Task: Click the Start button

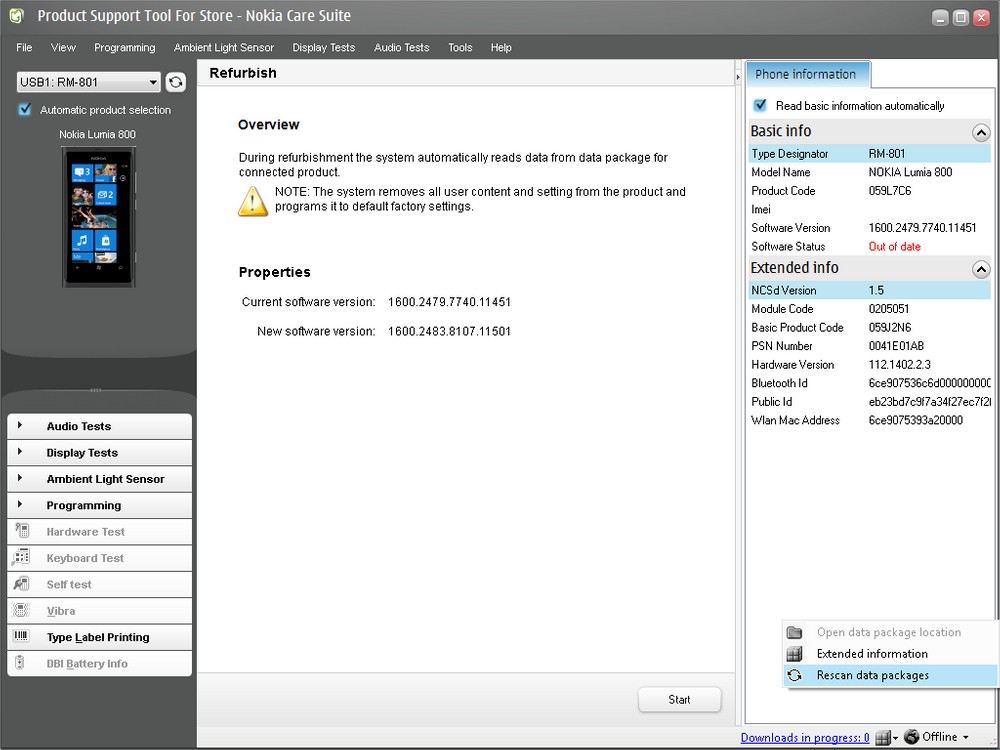Action: (679, 700)
